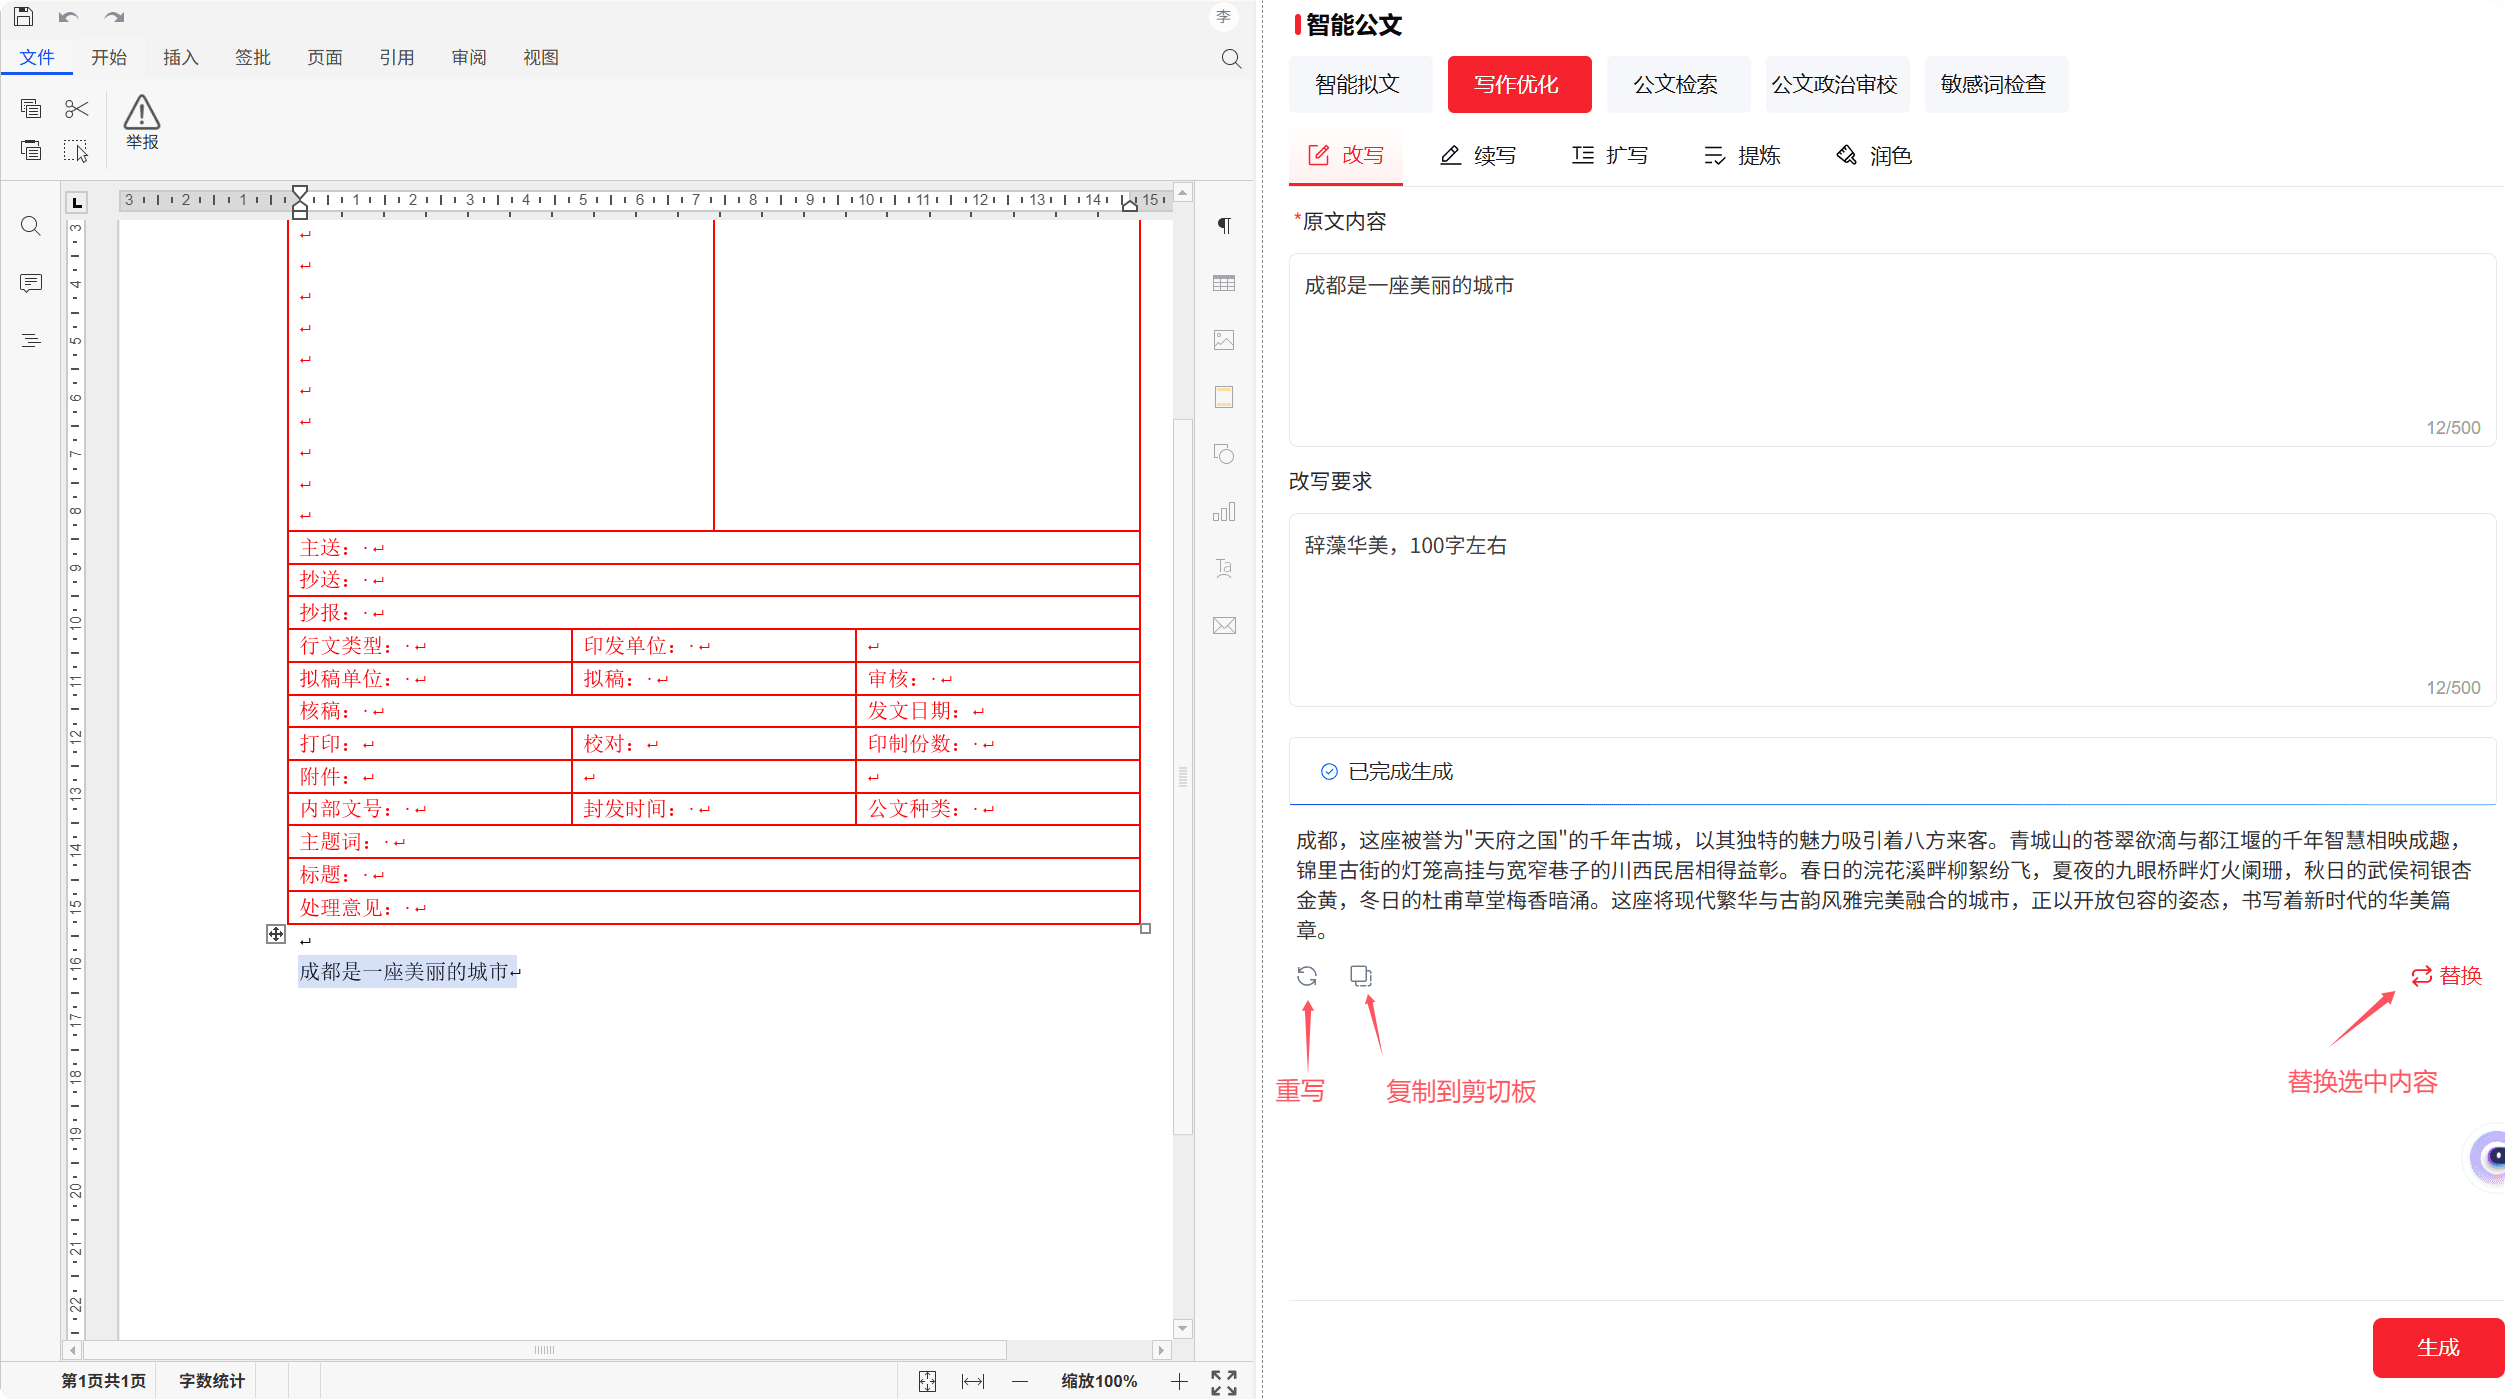Image resolution: width=2505 pixels, height=1399 pixels.
Task: Click the envelope mail icon in right sidebar
Action: coord(1224,626)
